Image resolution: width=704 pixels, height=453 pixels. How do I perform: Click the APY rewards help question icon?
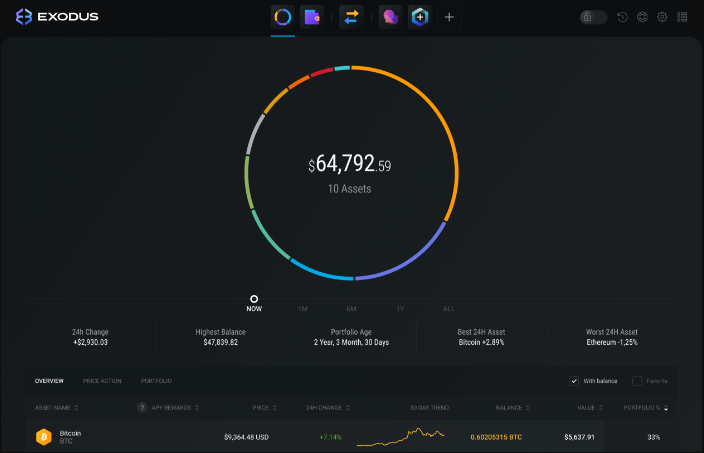tap(142, 408)
